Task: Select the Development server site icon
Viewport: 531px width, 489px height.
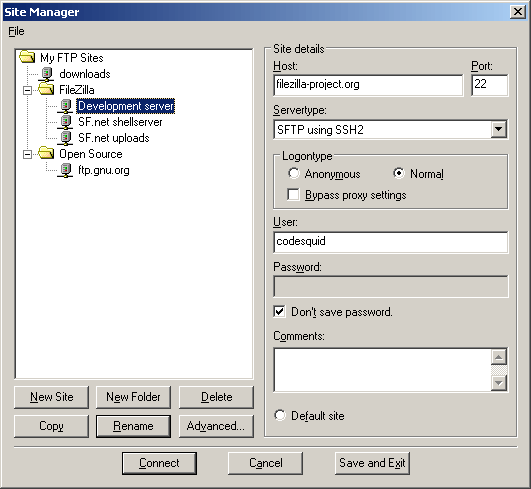Action: point(65,106)
